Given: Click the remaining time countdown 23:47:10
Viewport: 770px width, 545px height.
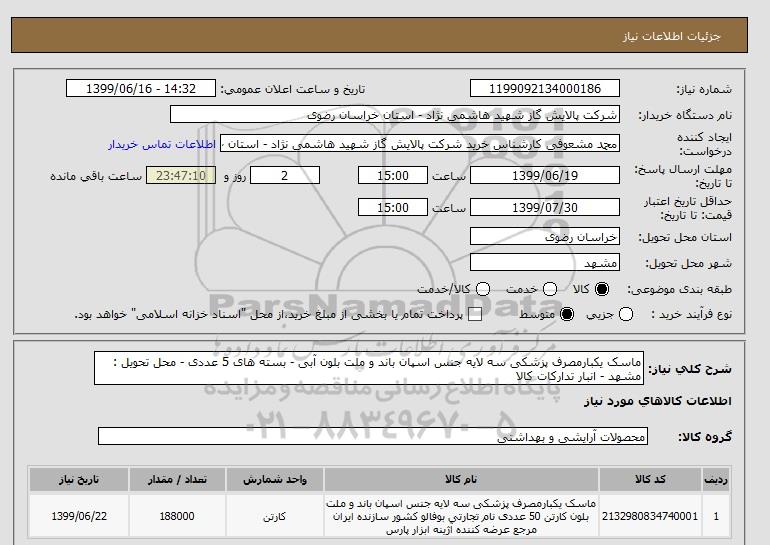Looking at the screenshot, I should pos(181,175).
